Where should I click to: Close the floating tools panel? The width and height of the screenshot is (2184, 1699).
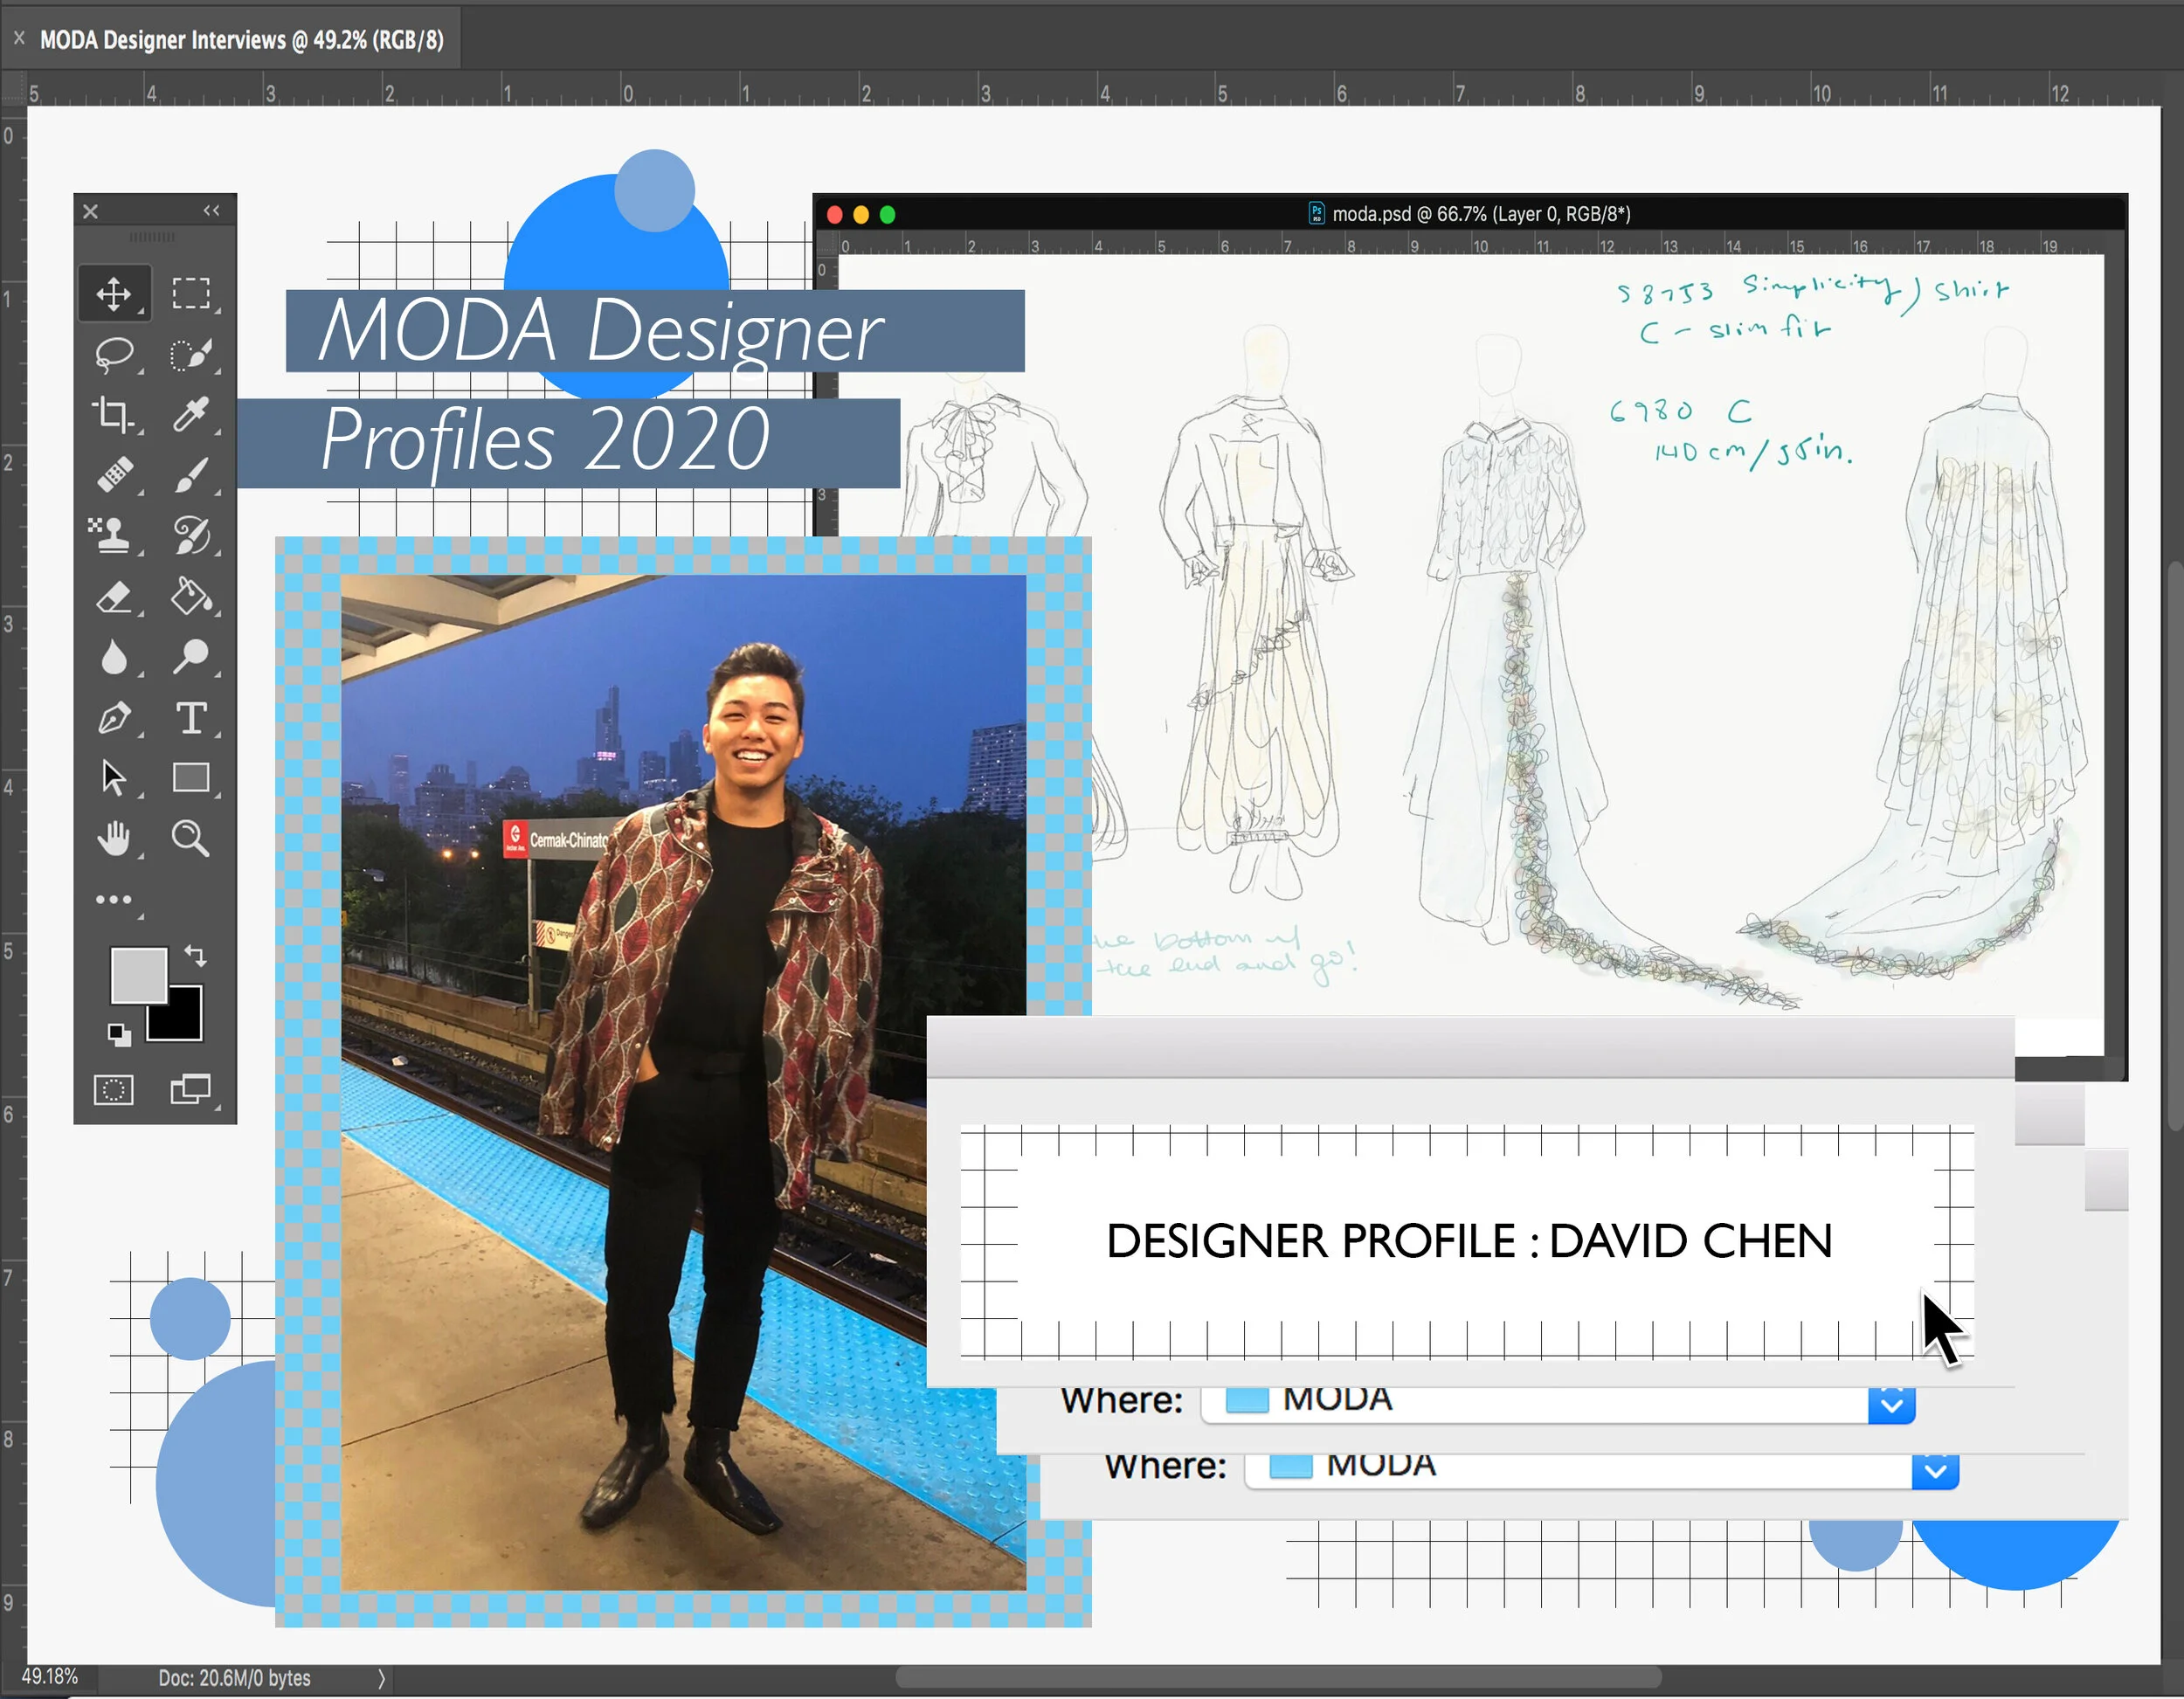[x=90, y=211]
